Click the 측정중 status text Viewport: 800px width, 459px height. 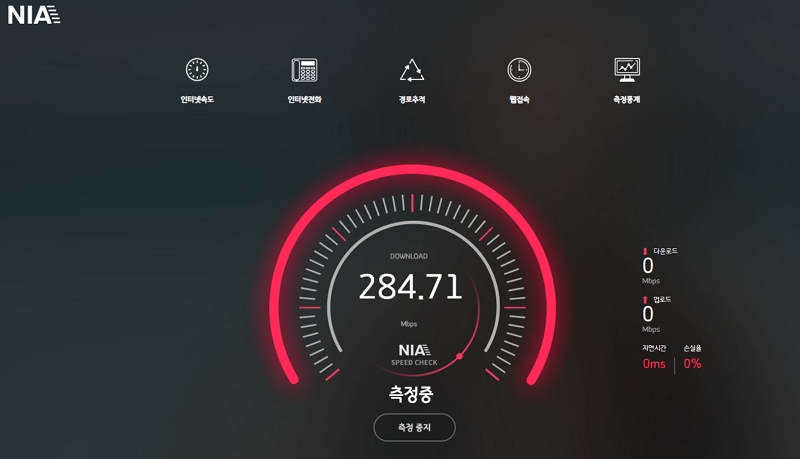point(411,394)
